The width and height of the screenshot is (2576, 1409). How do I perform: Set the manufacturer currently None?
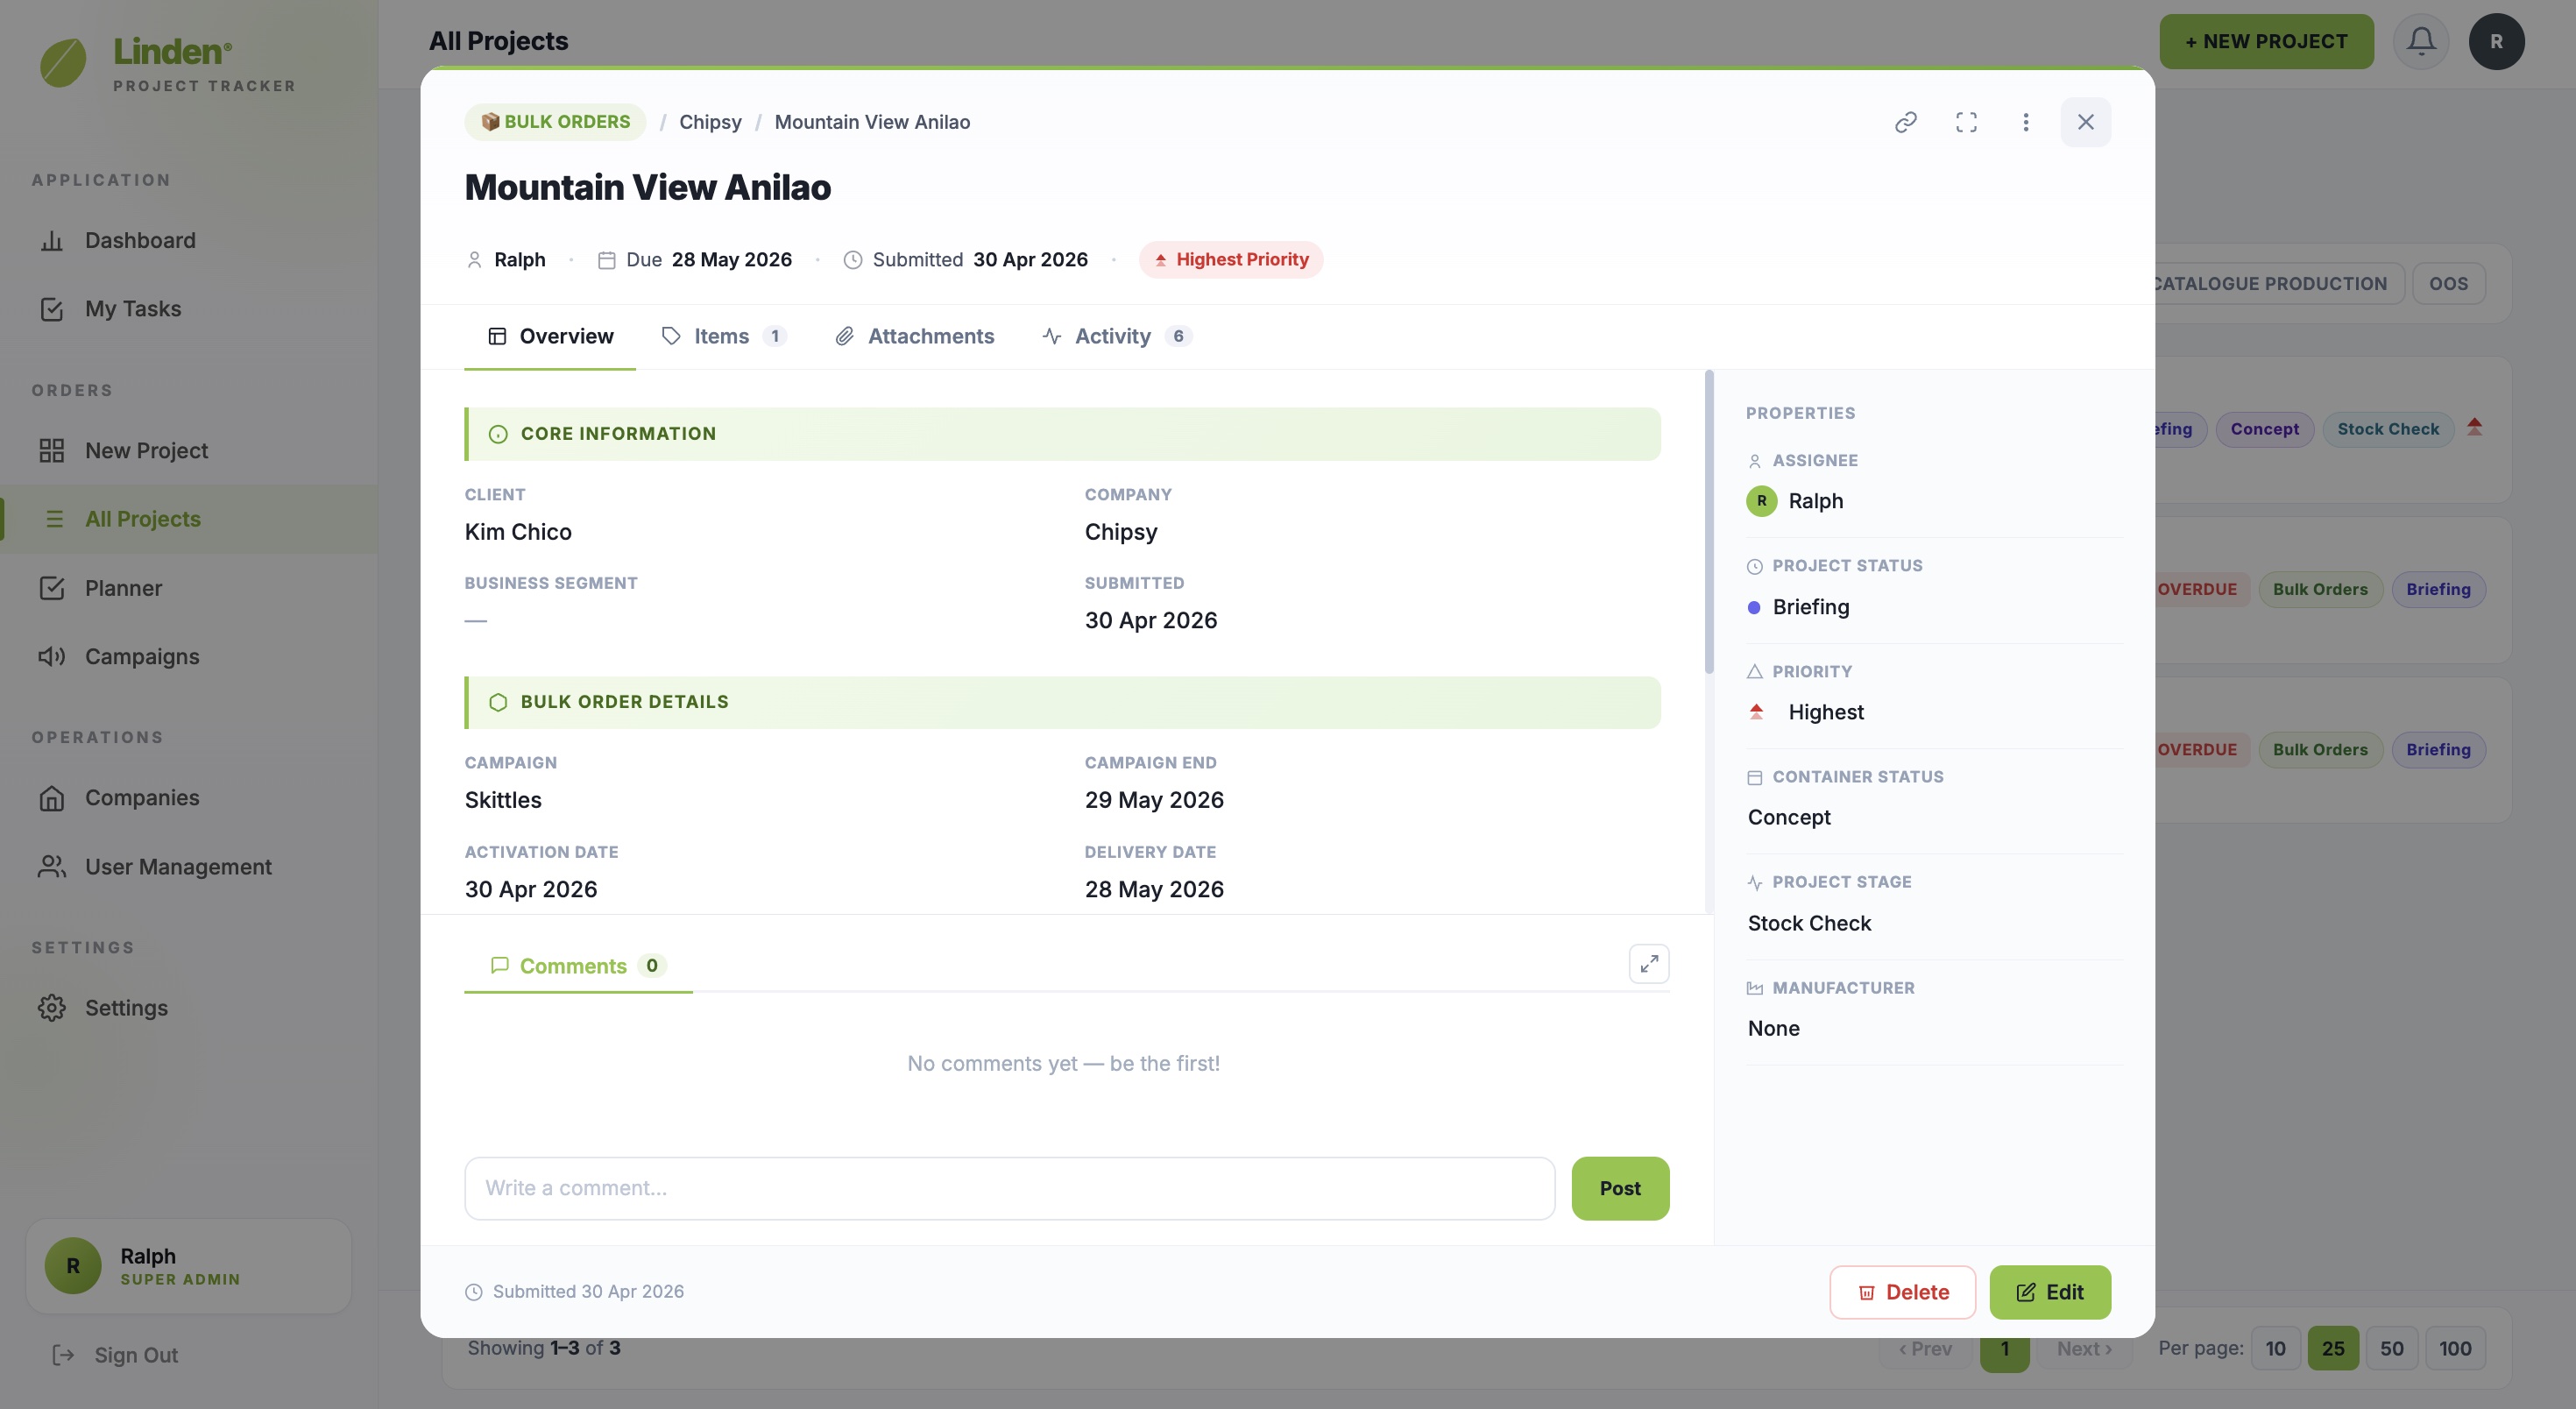coord(1773,1028)
